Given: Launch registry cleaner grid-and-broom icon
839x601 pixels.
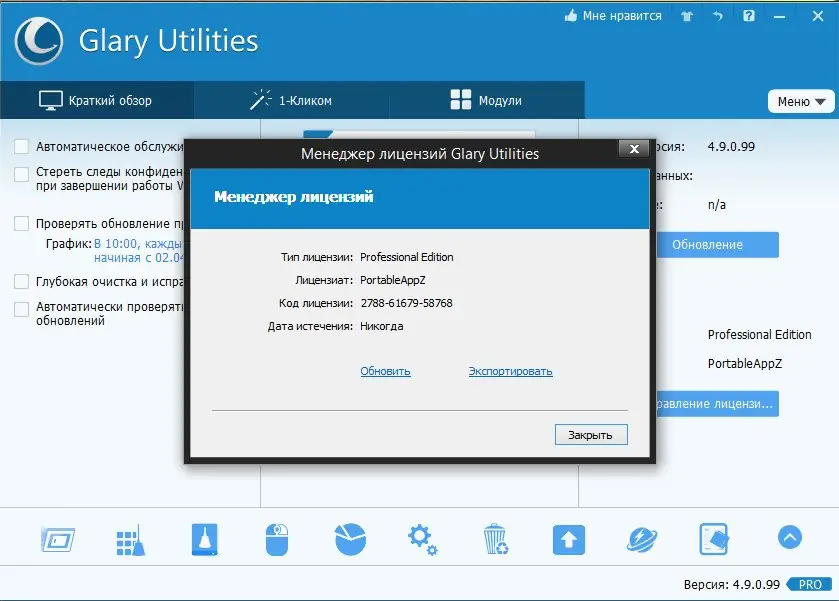Looking at the screenshot, I should [x=131, y=540].
